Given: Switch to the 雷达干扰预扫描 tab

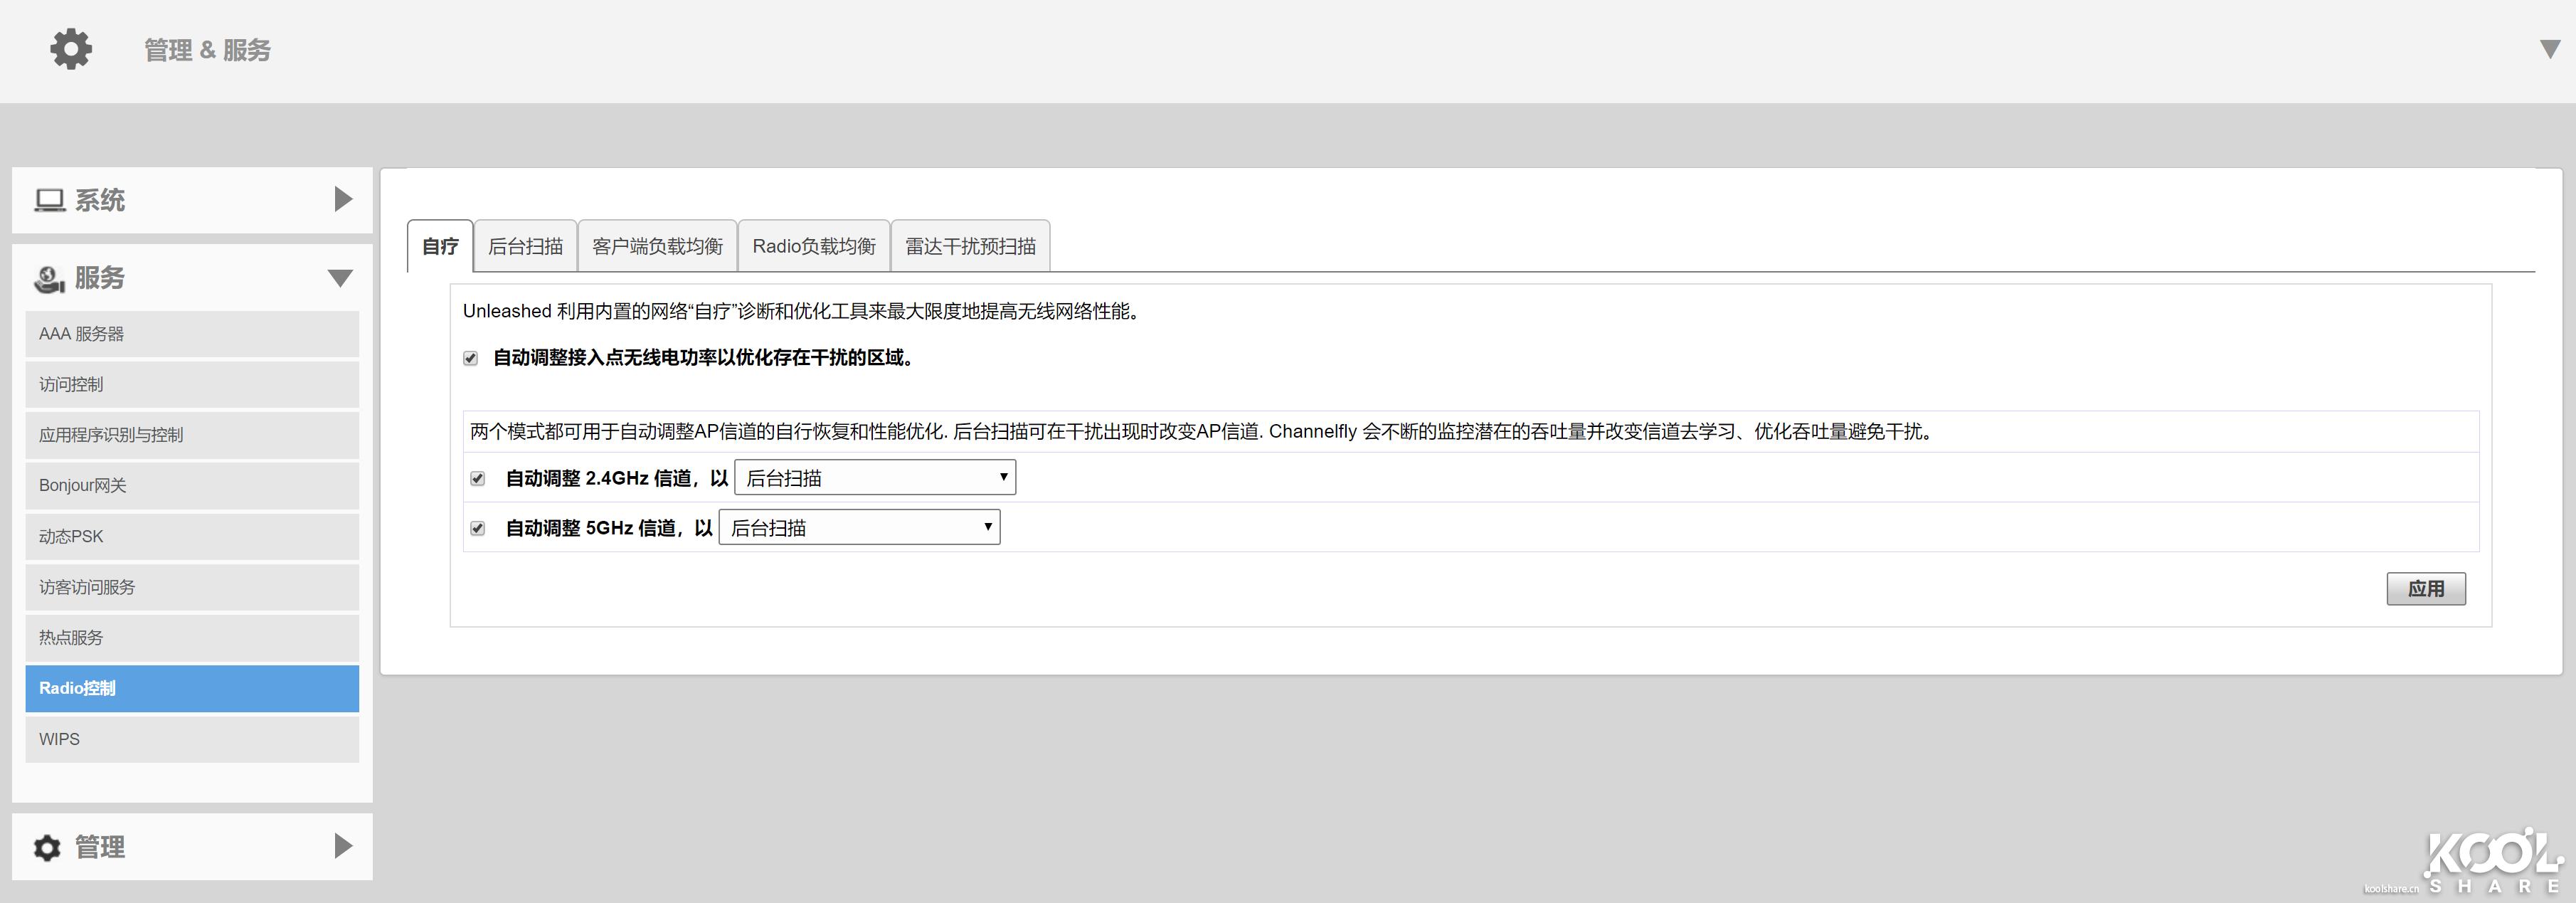Looking at the screenshot, I should pyautogui.click(x=970, y=245).
